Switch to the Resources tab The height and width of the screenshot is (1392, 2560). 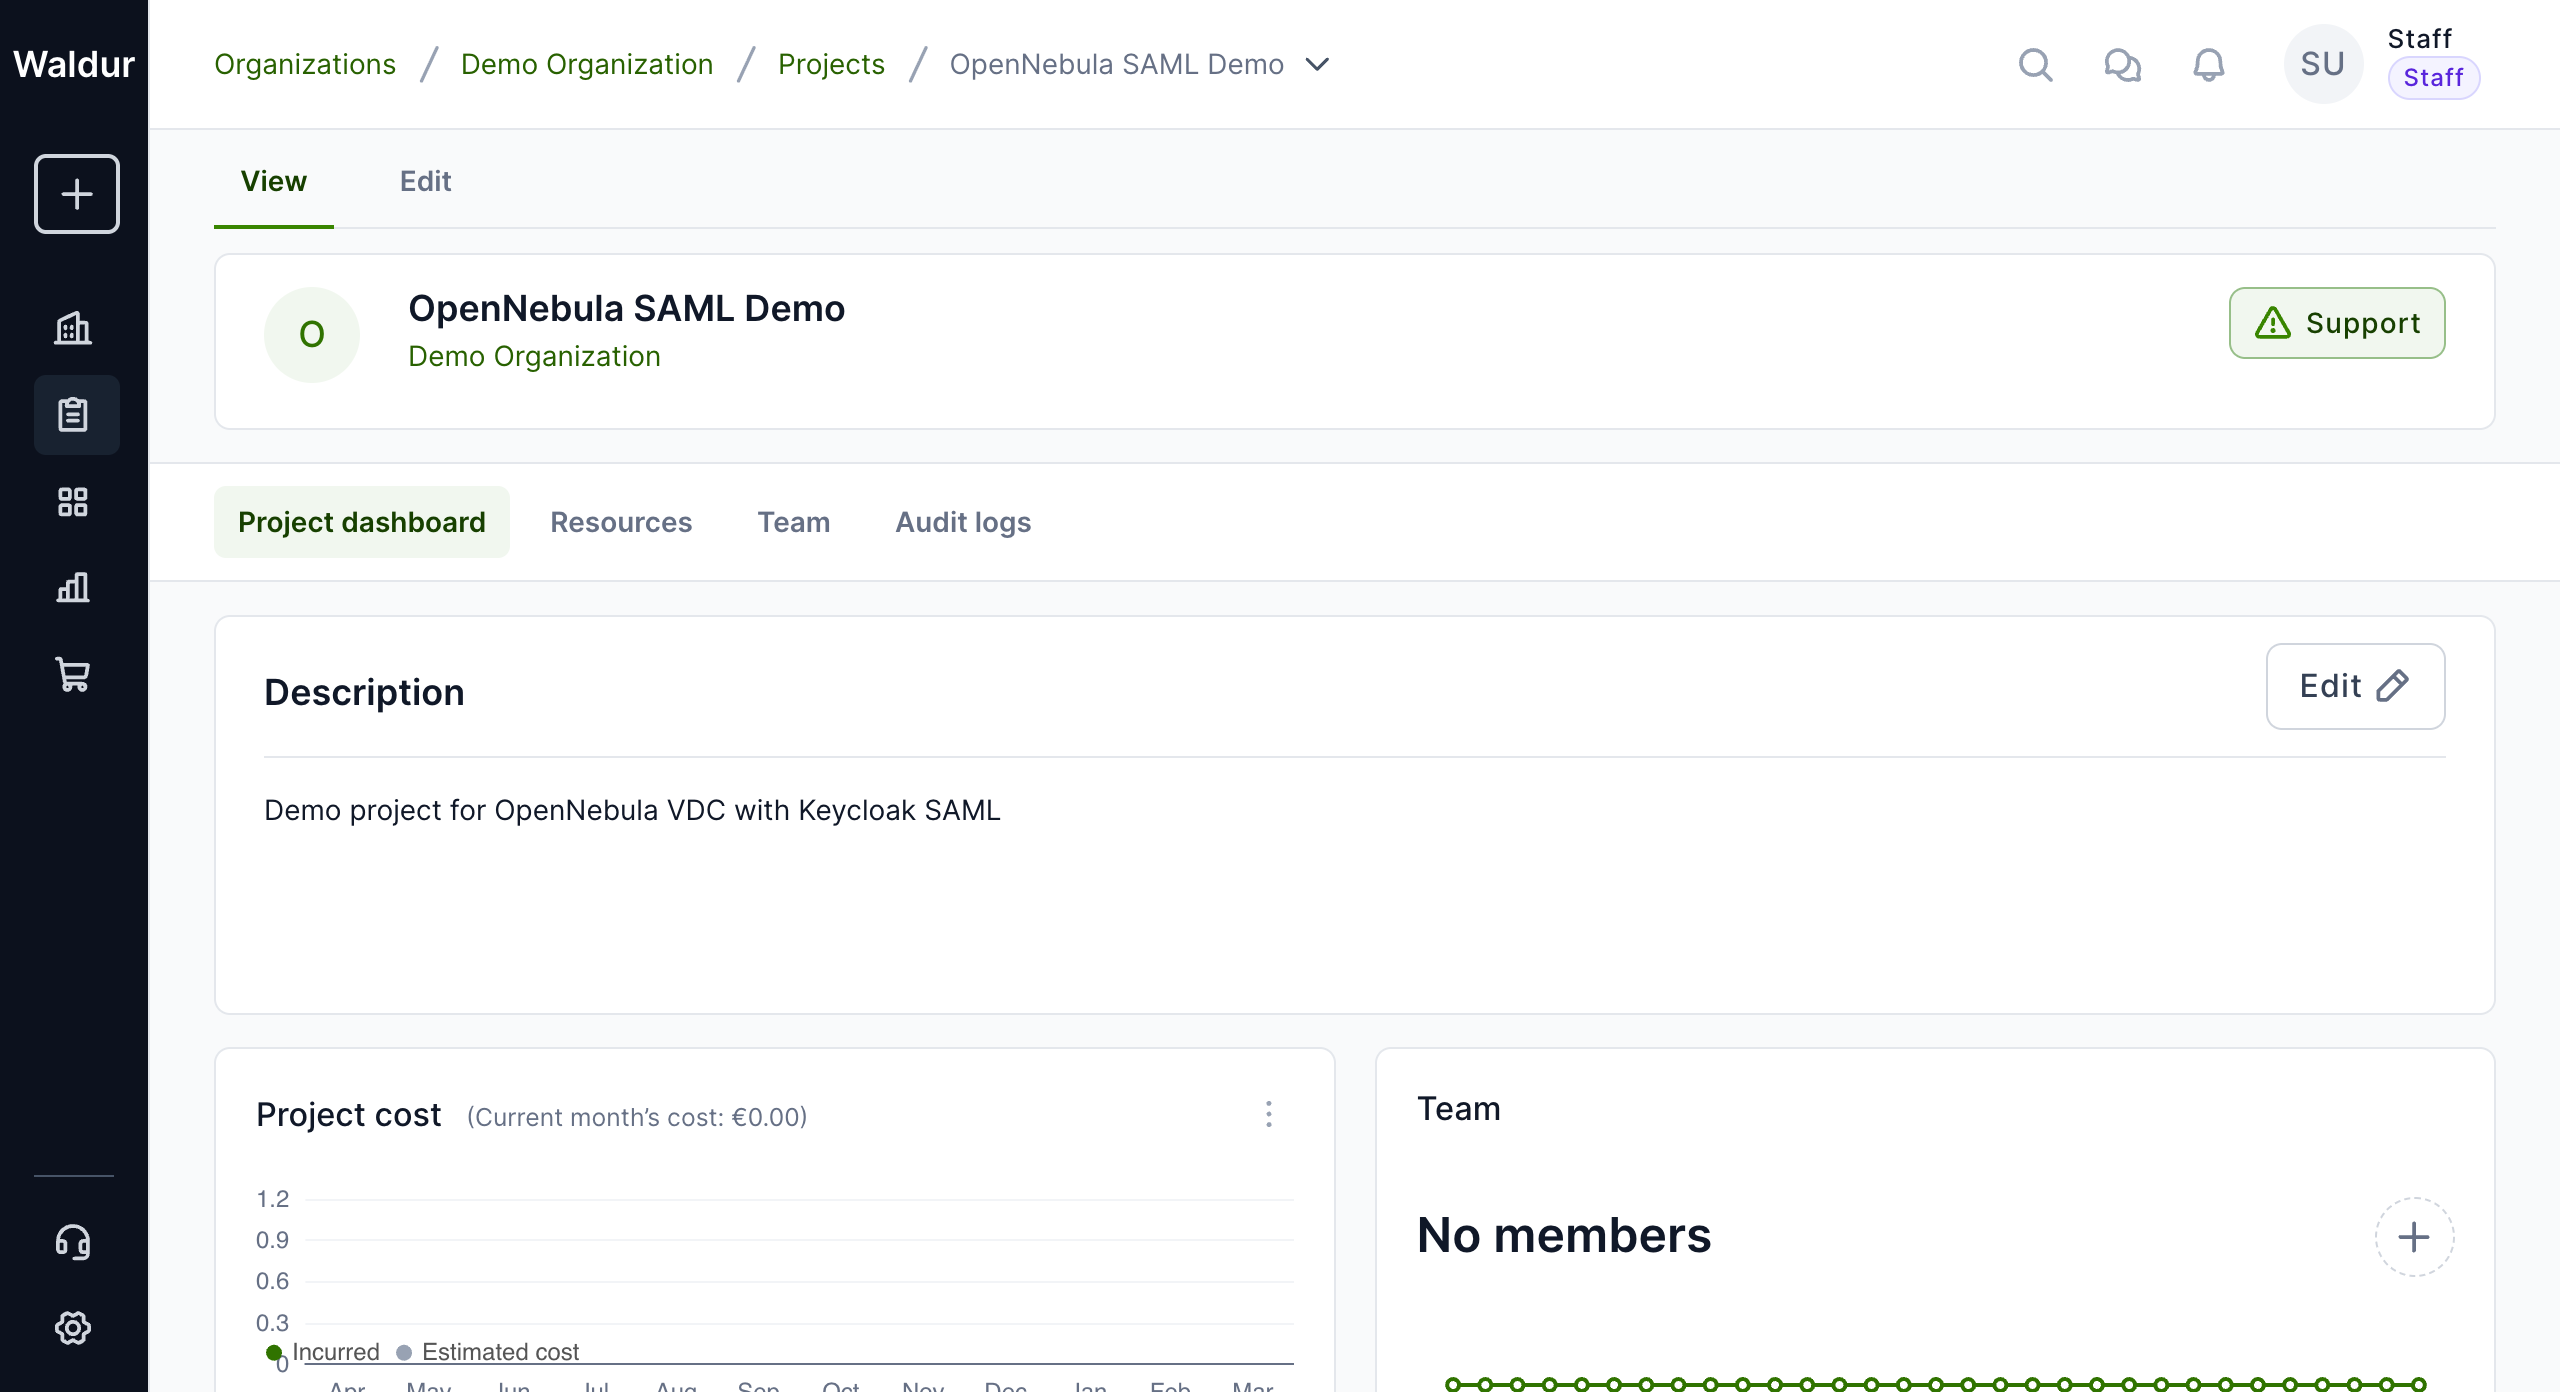(x=620, y=522)
